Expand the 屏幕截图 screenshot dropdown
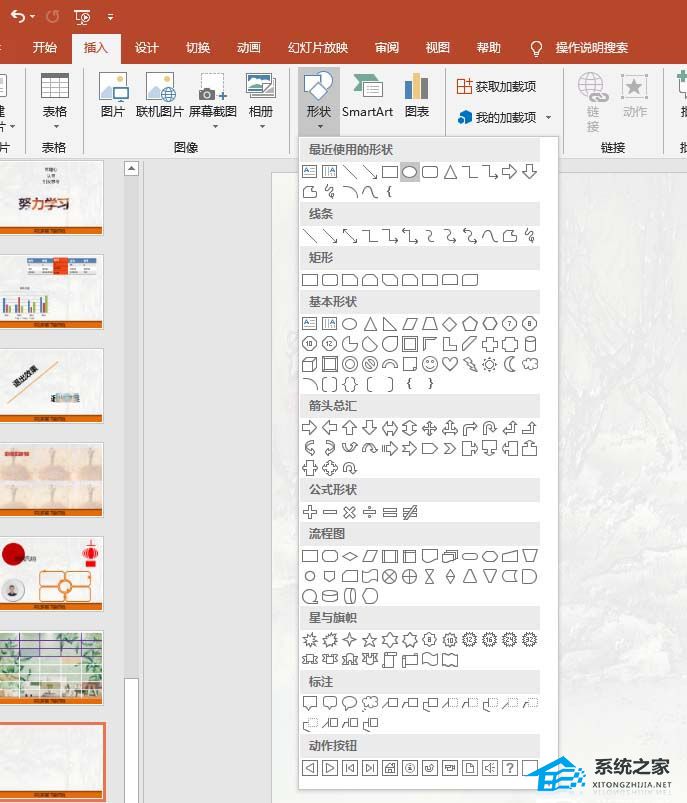The height and width of the screenshot is (803, 687). [213, 102]
